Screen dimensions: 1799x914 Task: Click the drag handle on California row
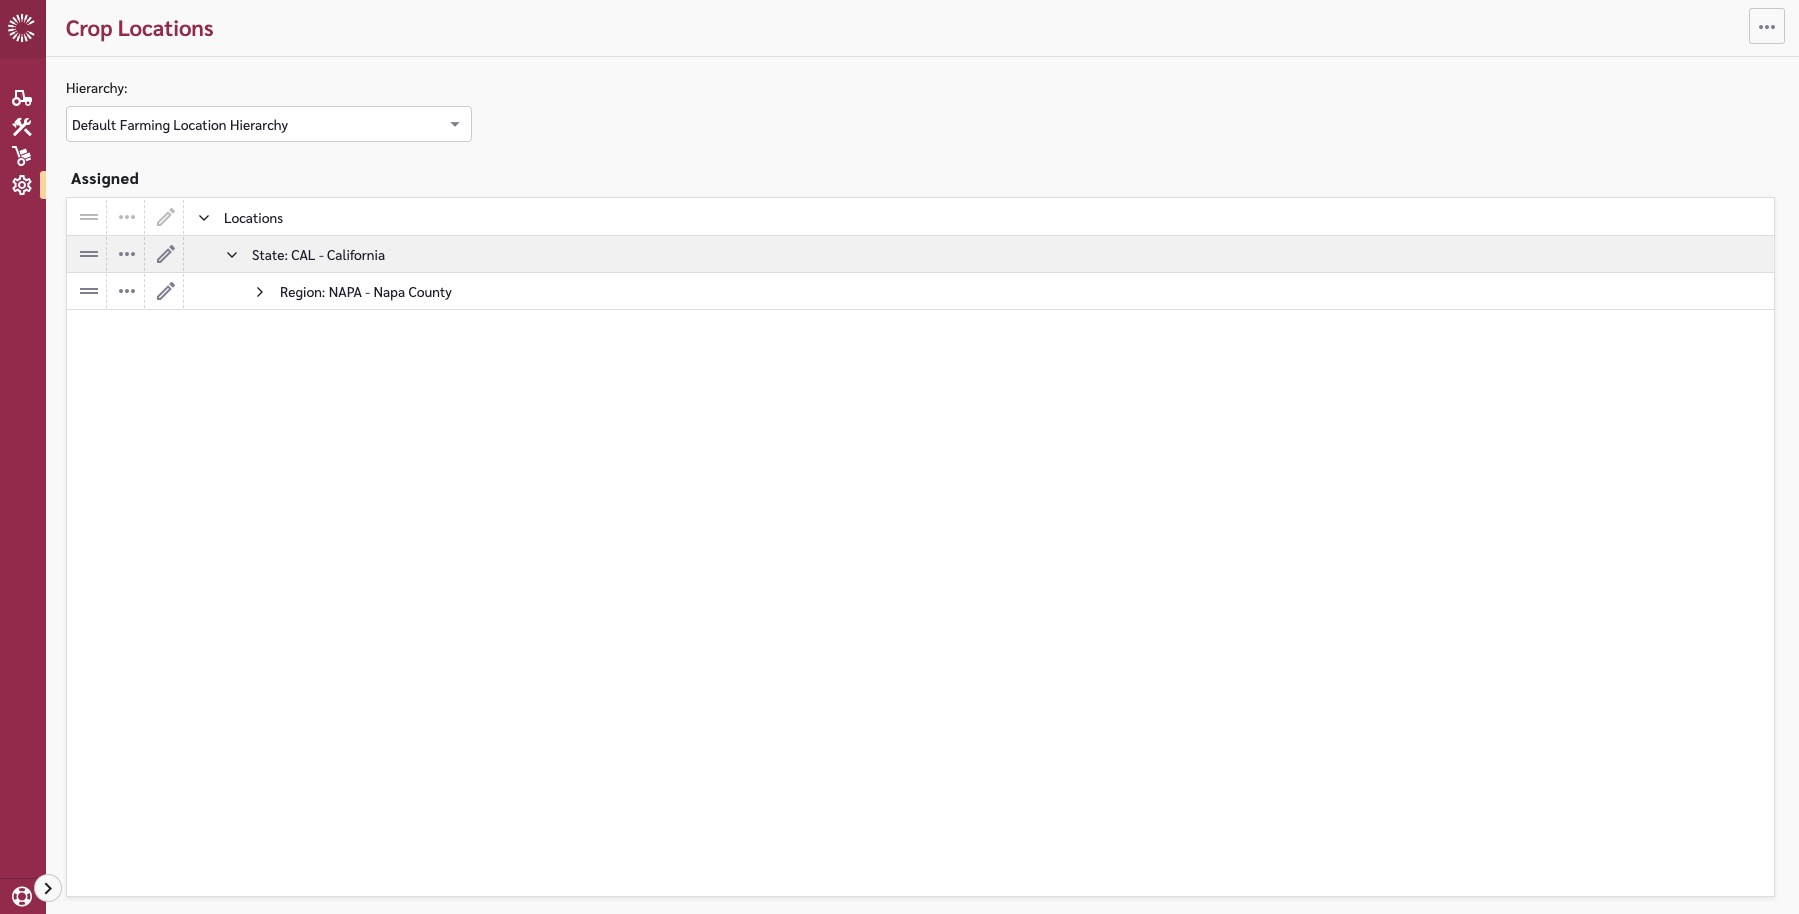pos(89,255)
